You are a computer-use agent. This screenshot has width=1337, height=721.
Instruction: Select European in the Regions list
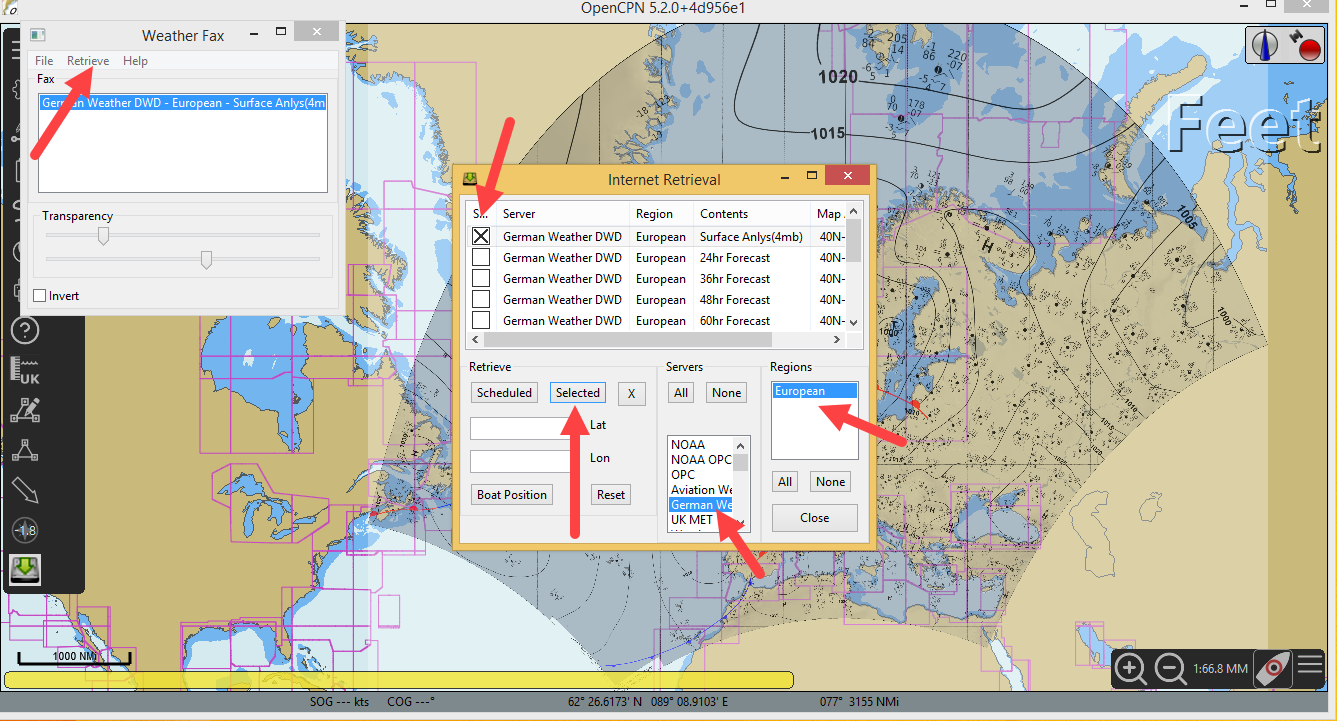pos(814,391)
